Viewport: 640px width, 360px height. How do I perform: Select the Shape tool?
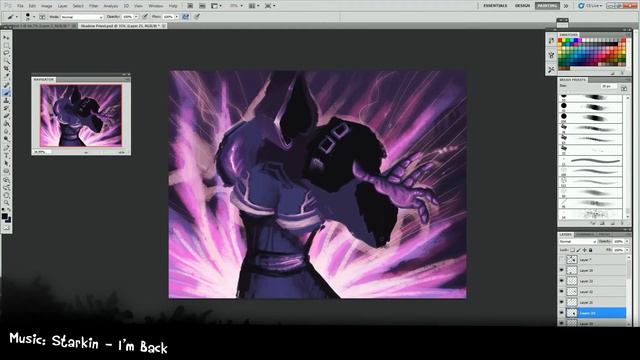6,171
